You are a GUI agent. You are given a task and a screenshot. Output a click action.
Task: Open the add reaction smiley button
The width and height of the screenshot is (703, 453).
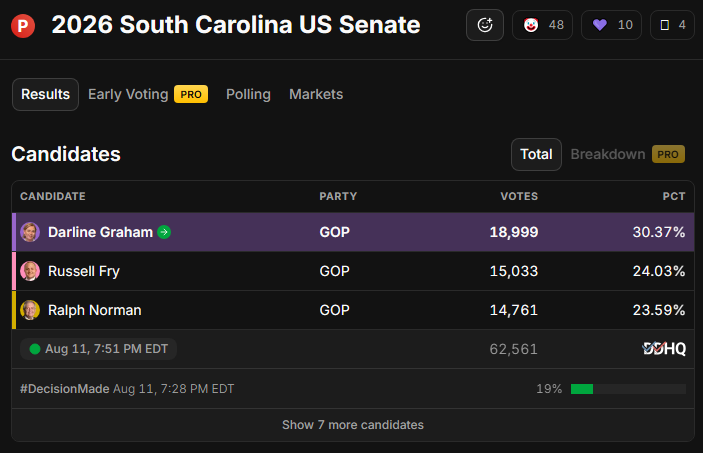click(485, 25)
